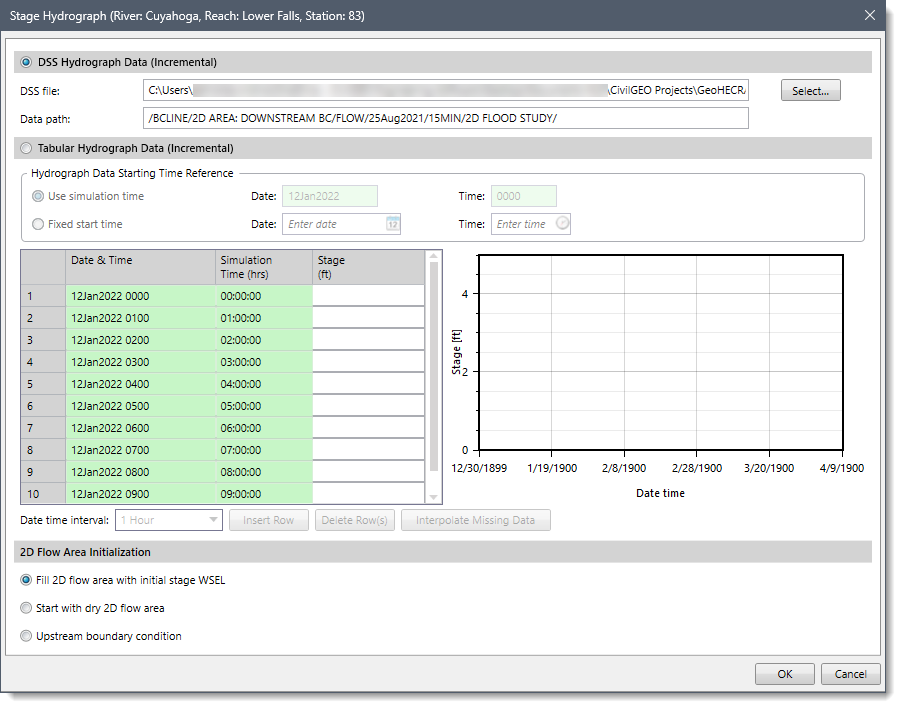Click simulation time cell '05:00:00'

click(264, 406)
